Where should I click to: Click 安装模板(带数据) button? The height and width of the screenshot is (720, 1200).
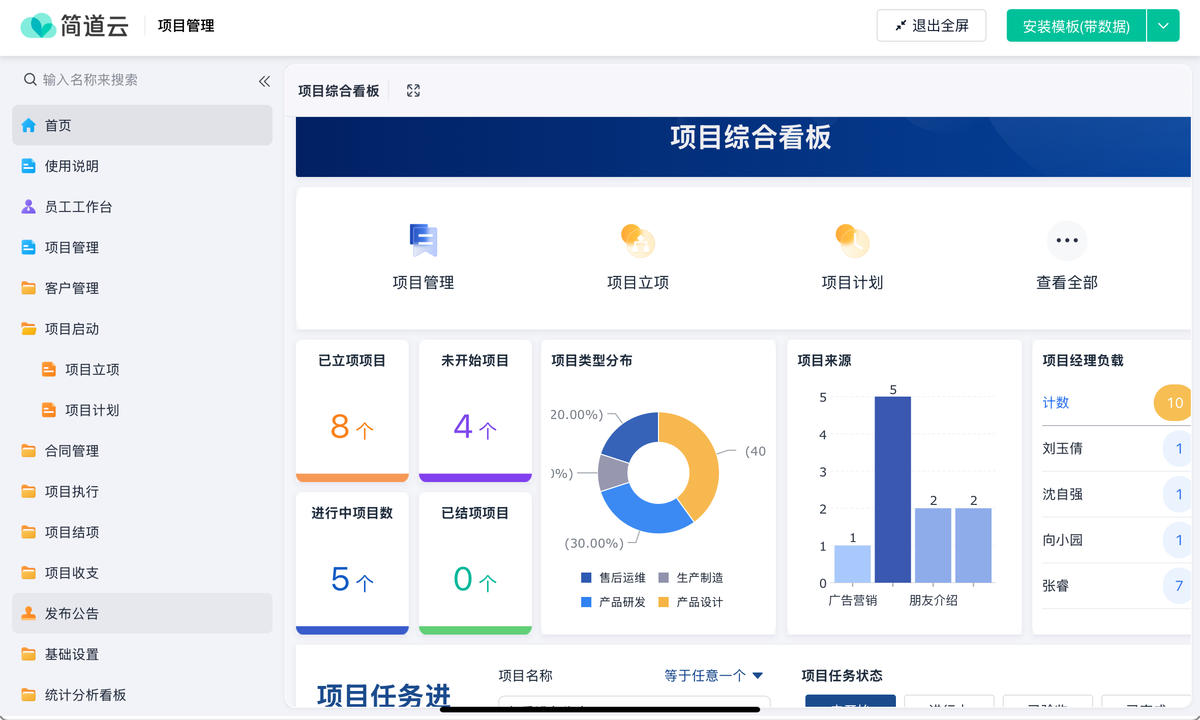1076,26
